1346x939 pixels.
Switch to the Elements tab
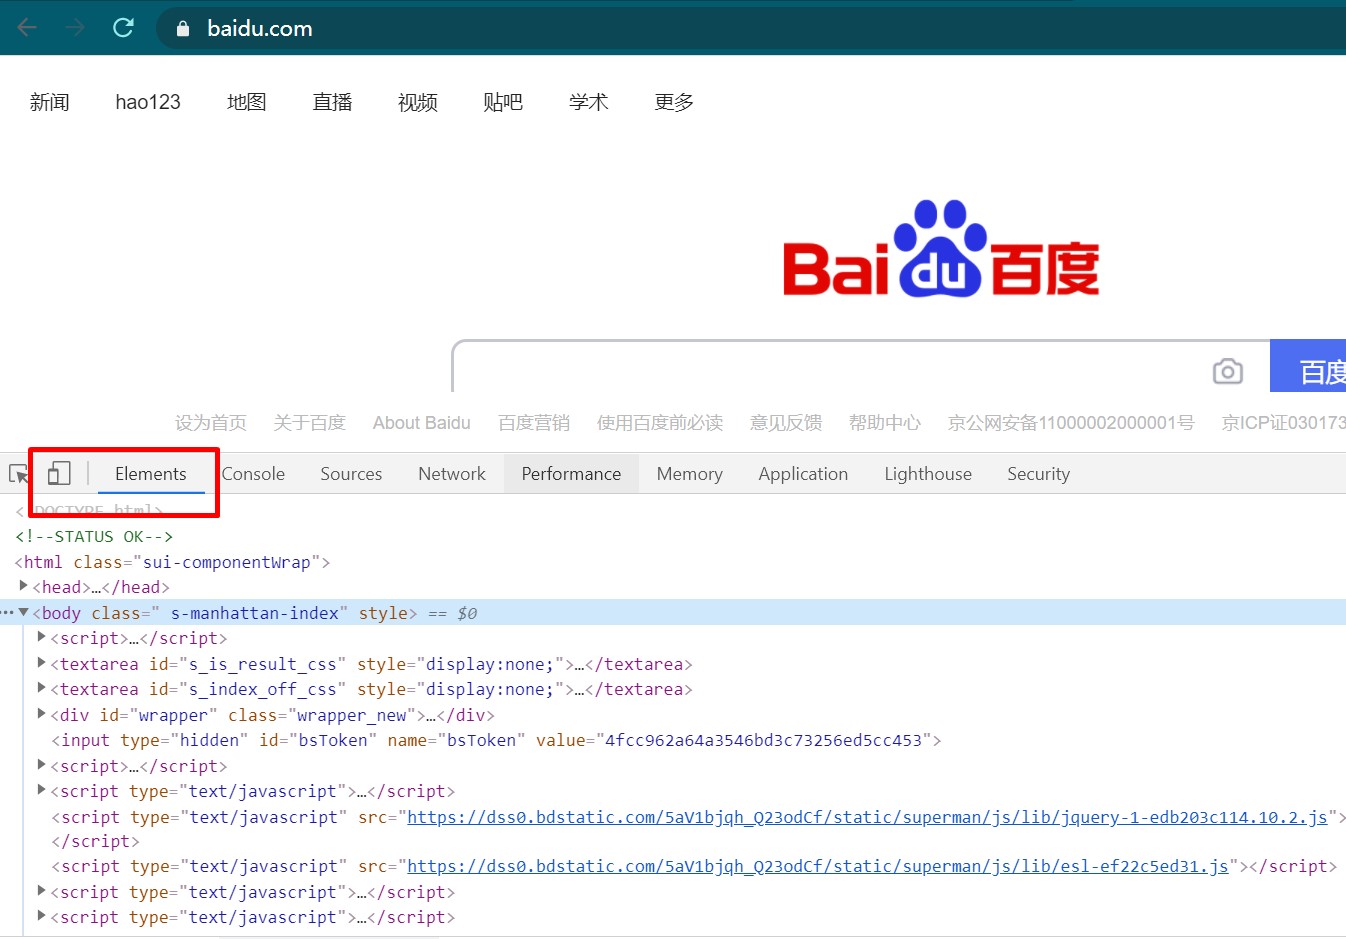151,474
